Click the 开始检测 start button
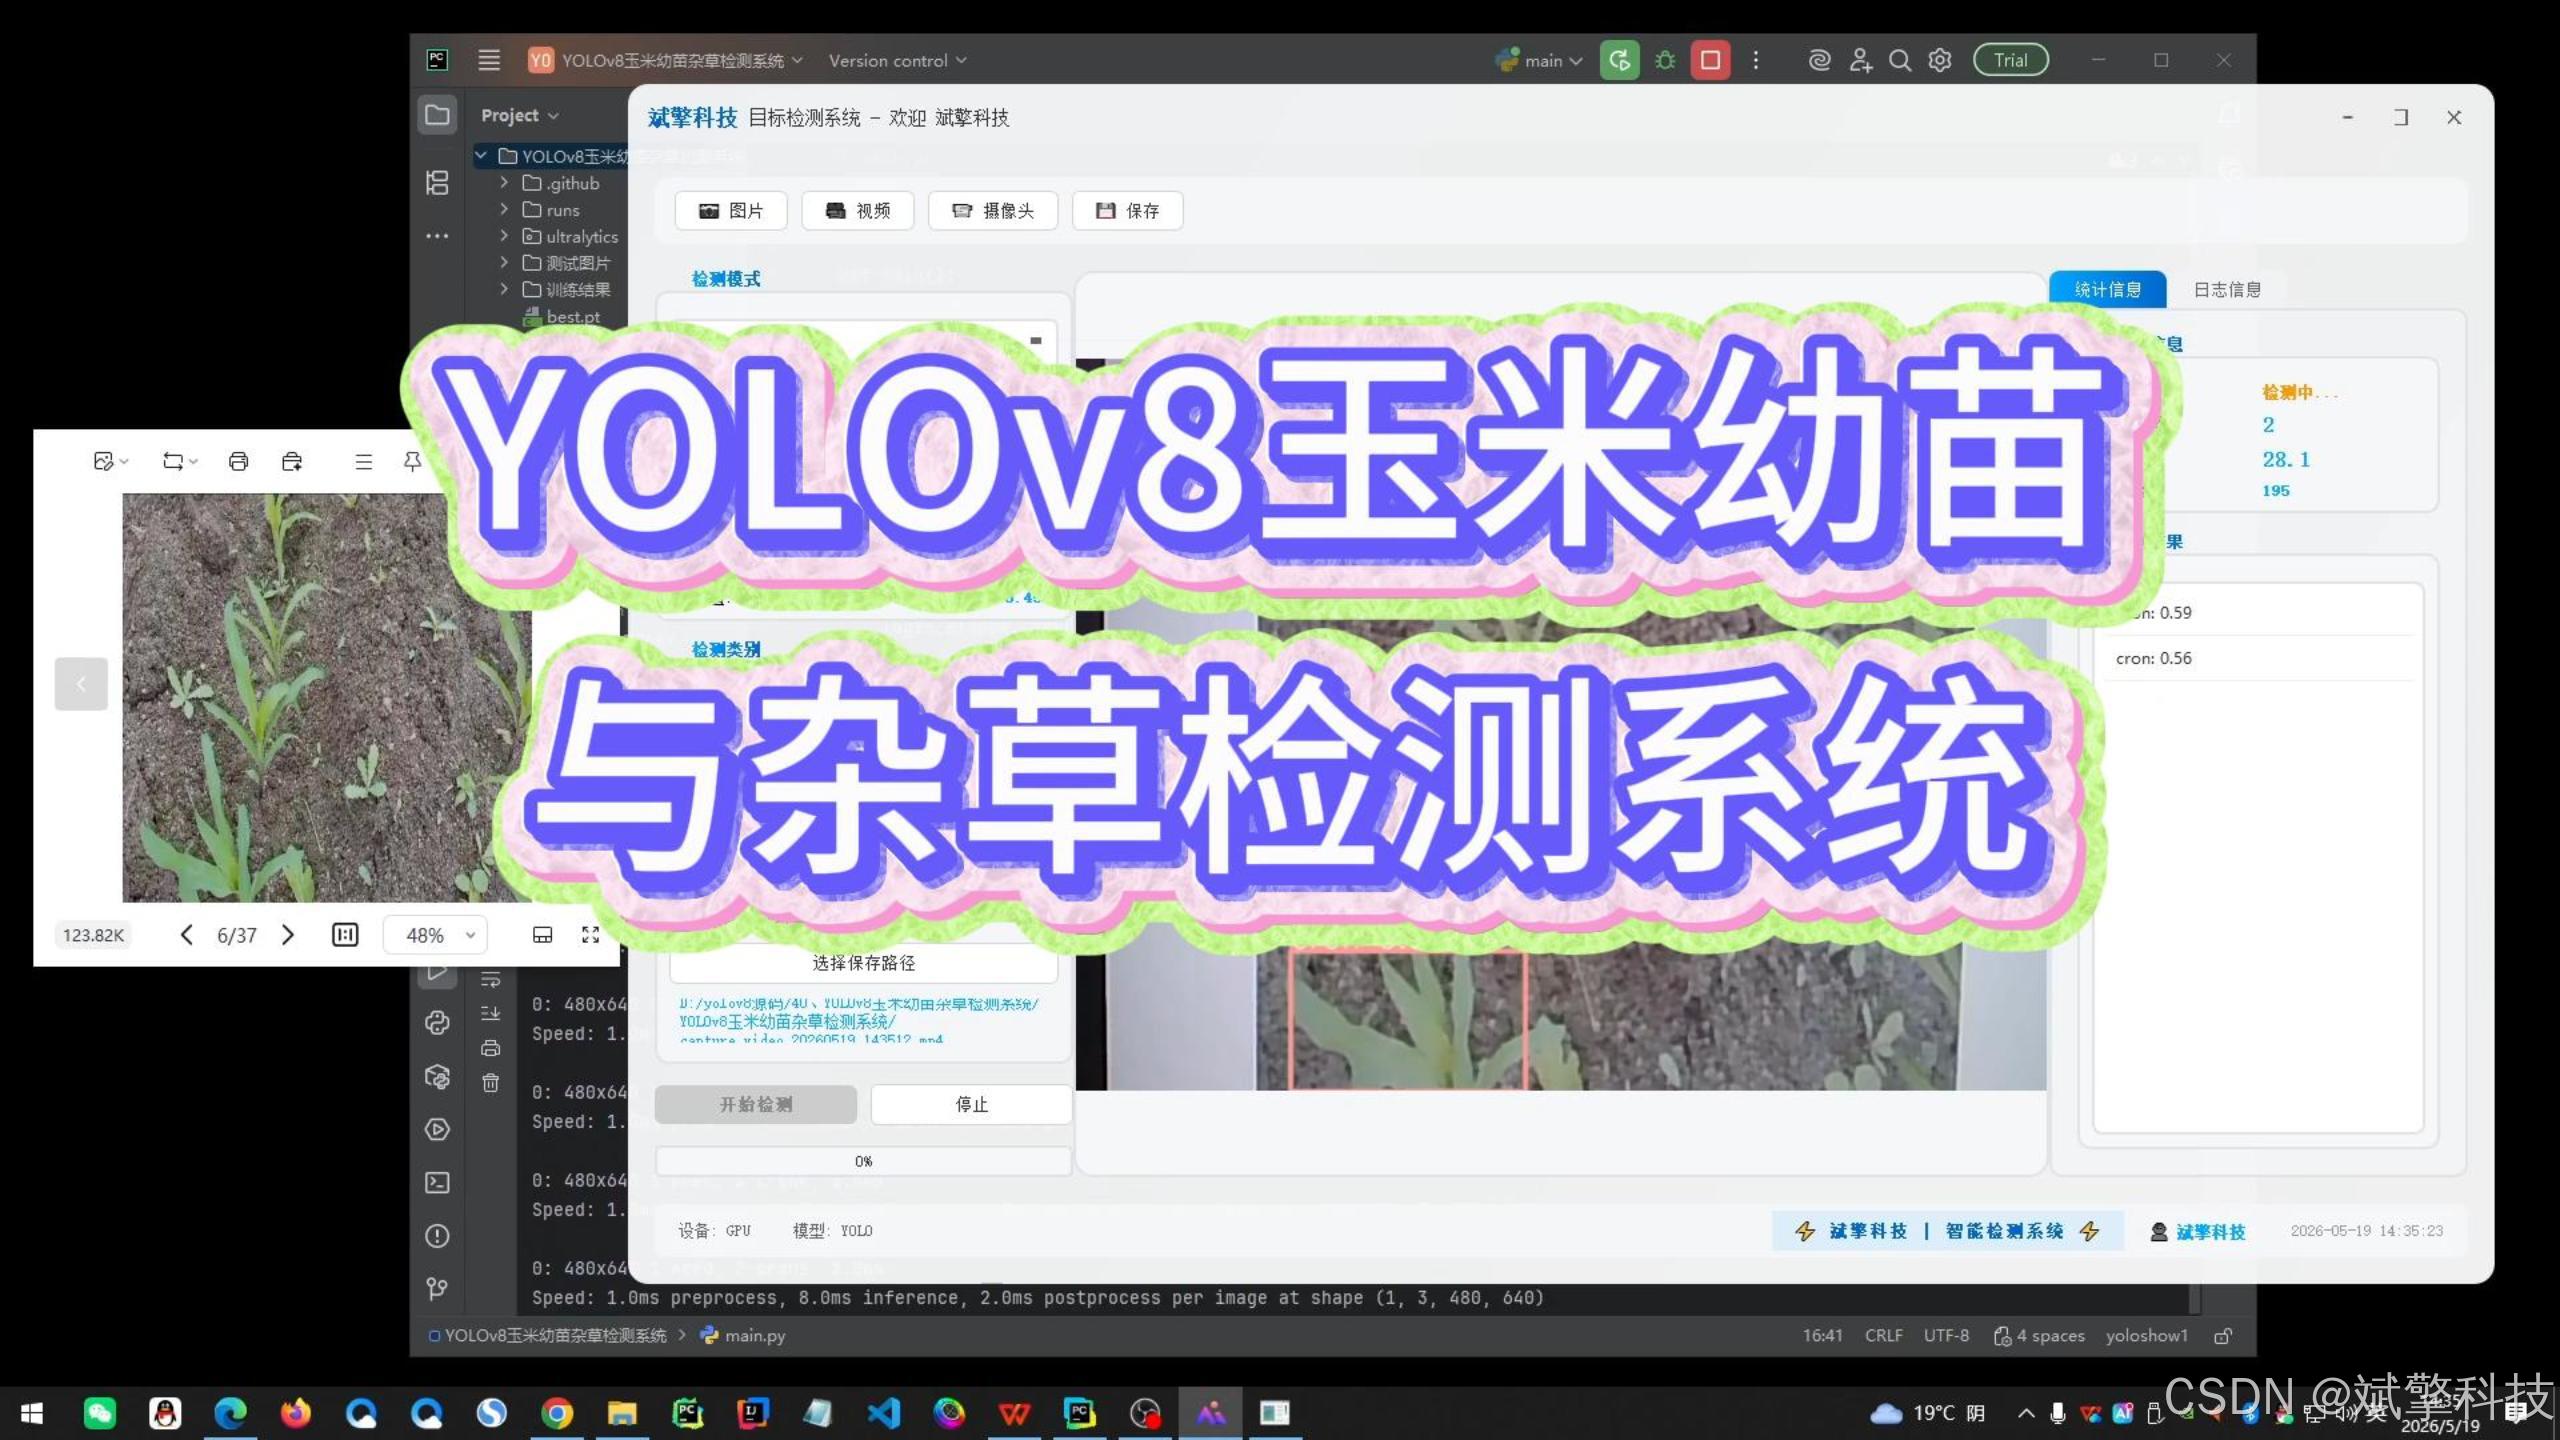This screenshot has width=2560, height=1440. pos(756,1104)
